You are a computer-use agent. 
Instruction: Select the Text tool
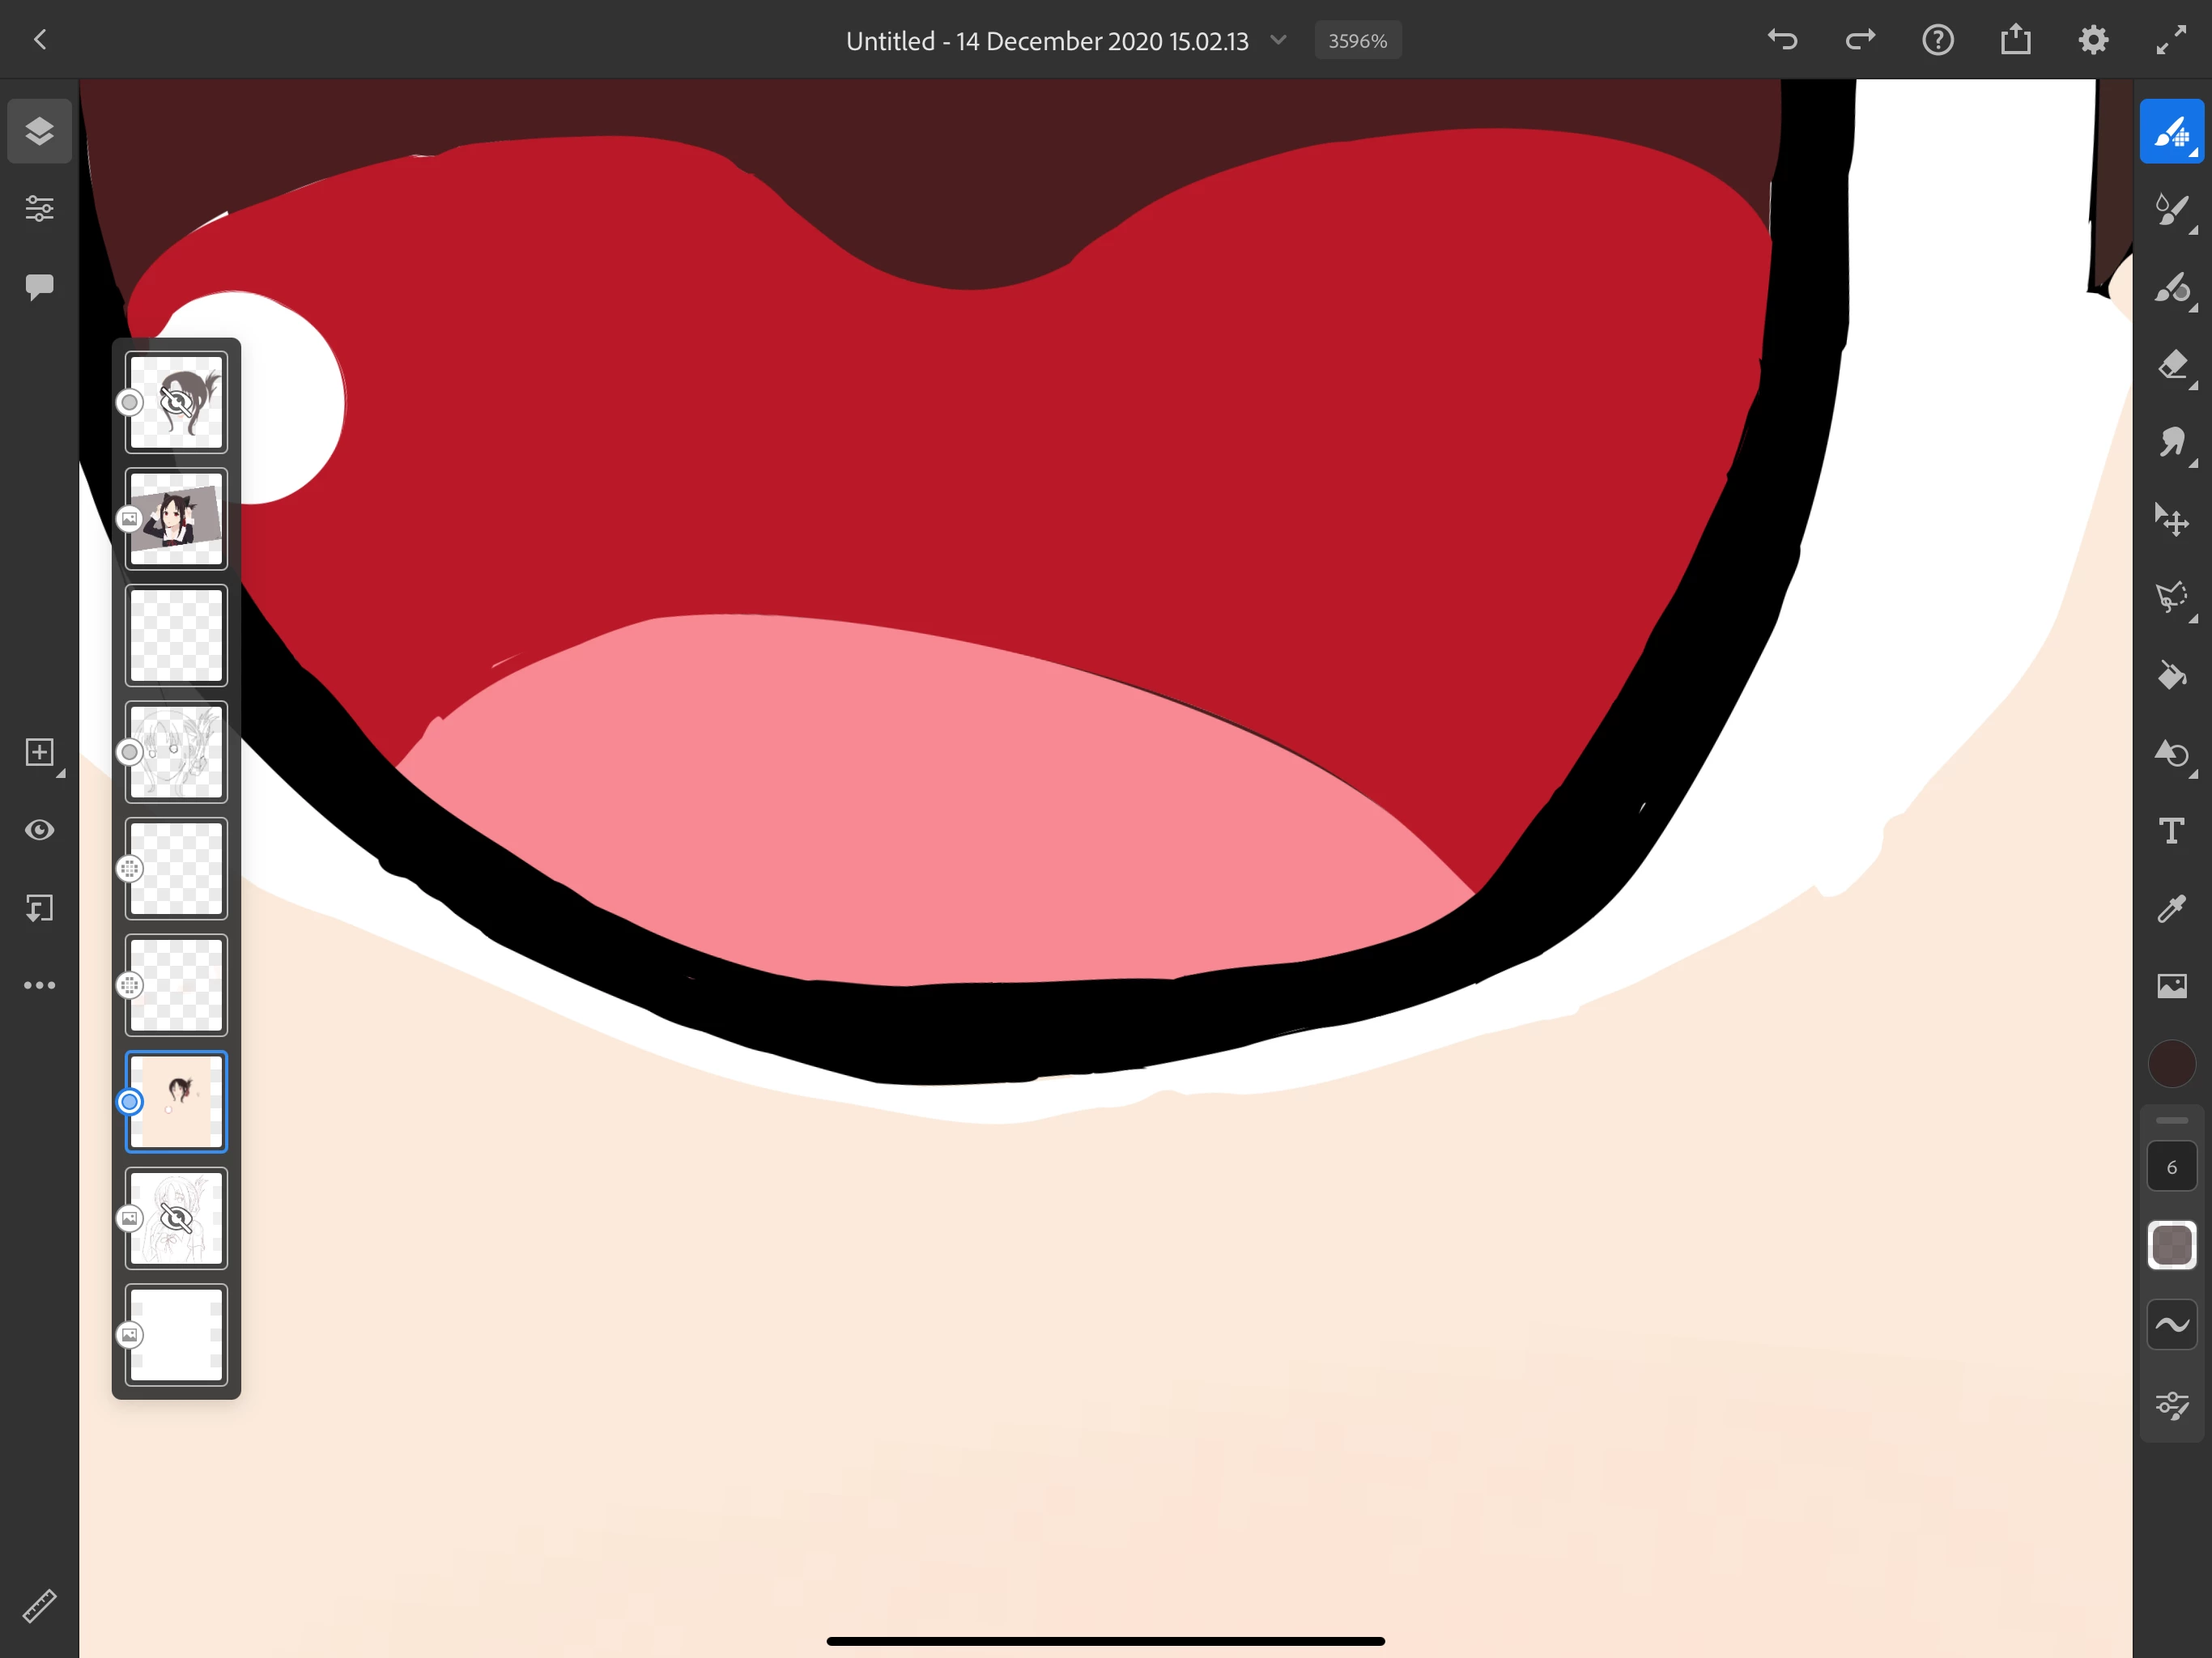[2171, 831]
